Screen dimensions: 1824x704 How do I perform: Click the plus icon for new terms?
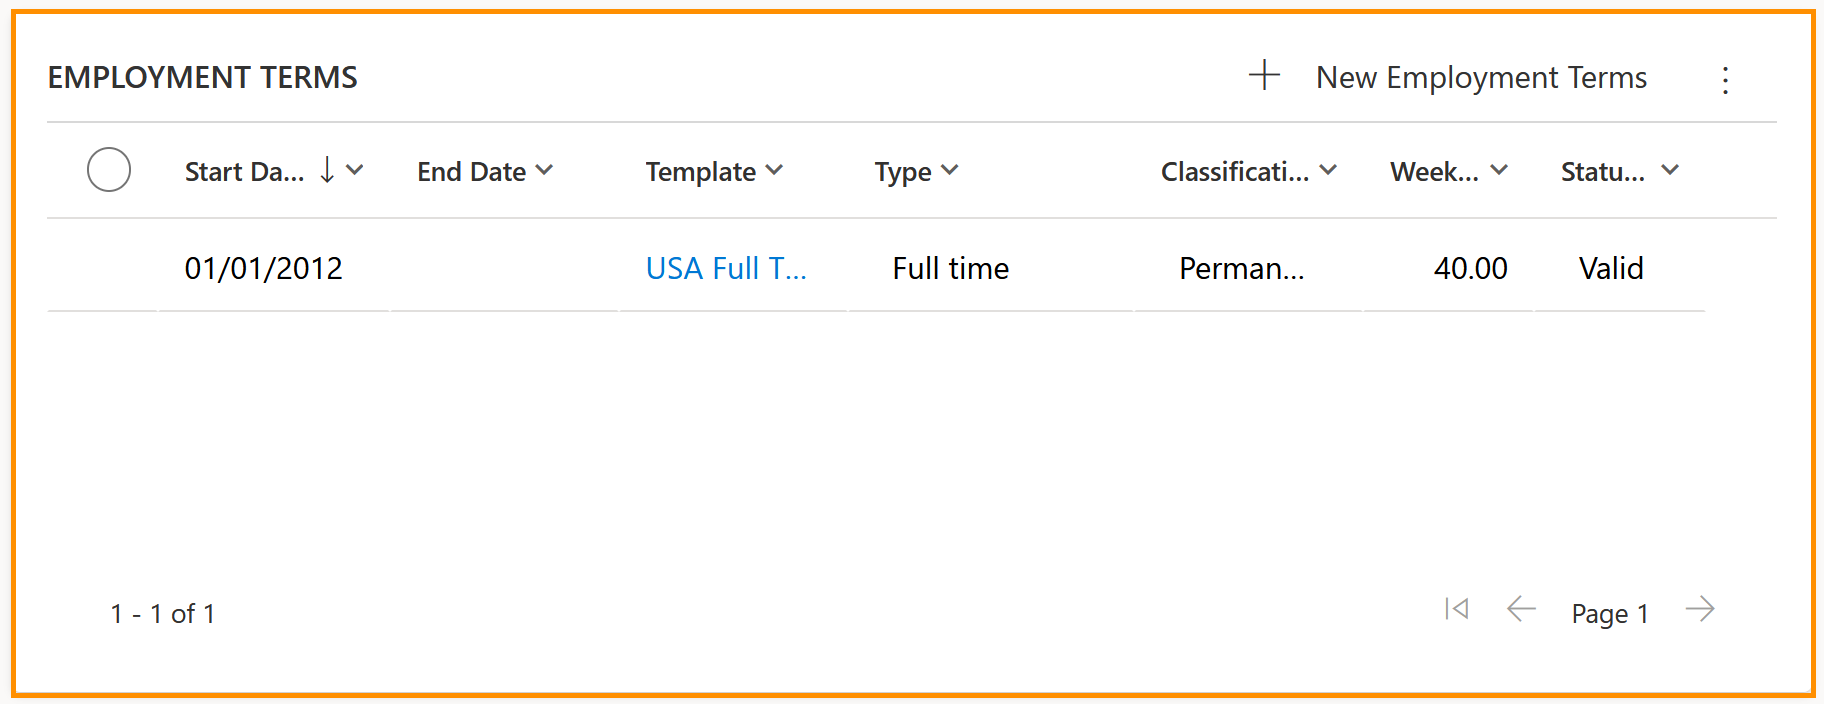[1264, 76]
